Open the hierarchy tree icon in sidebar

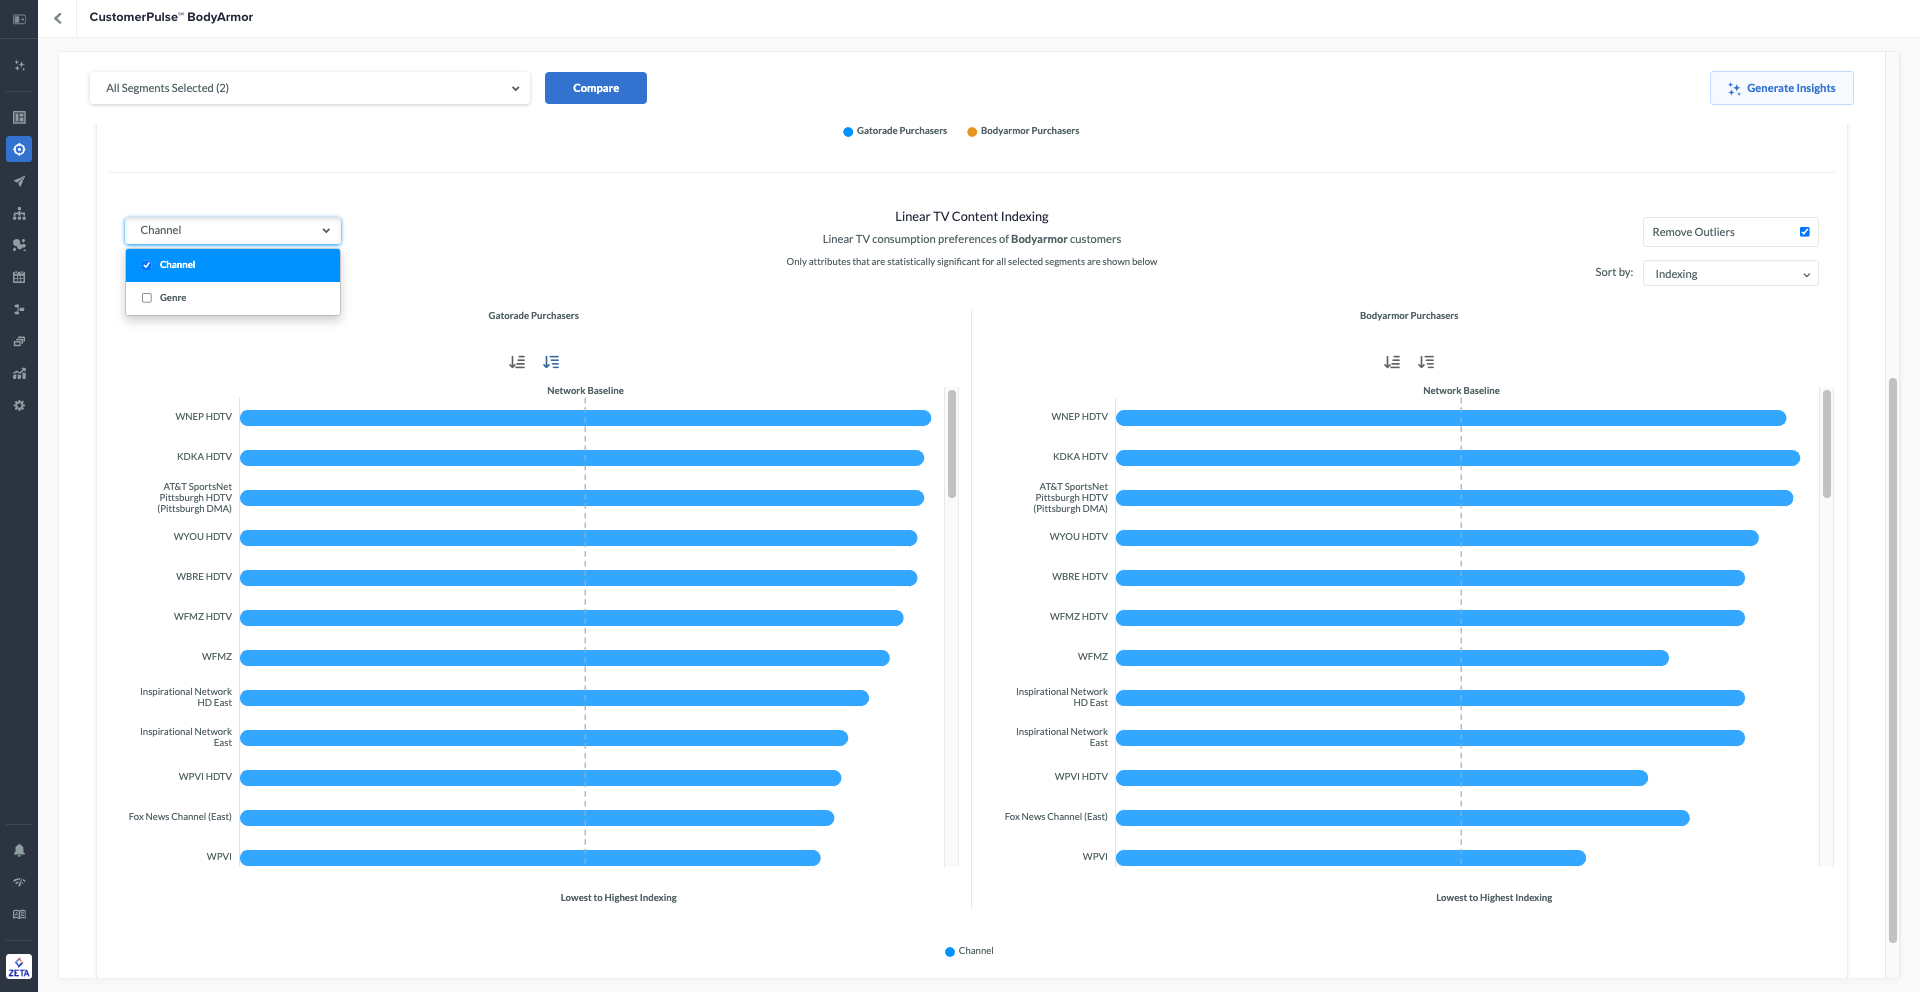point(19,213)
